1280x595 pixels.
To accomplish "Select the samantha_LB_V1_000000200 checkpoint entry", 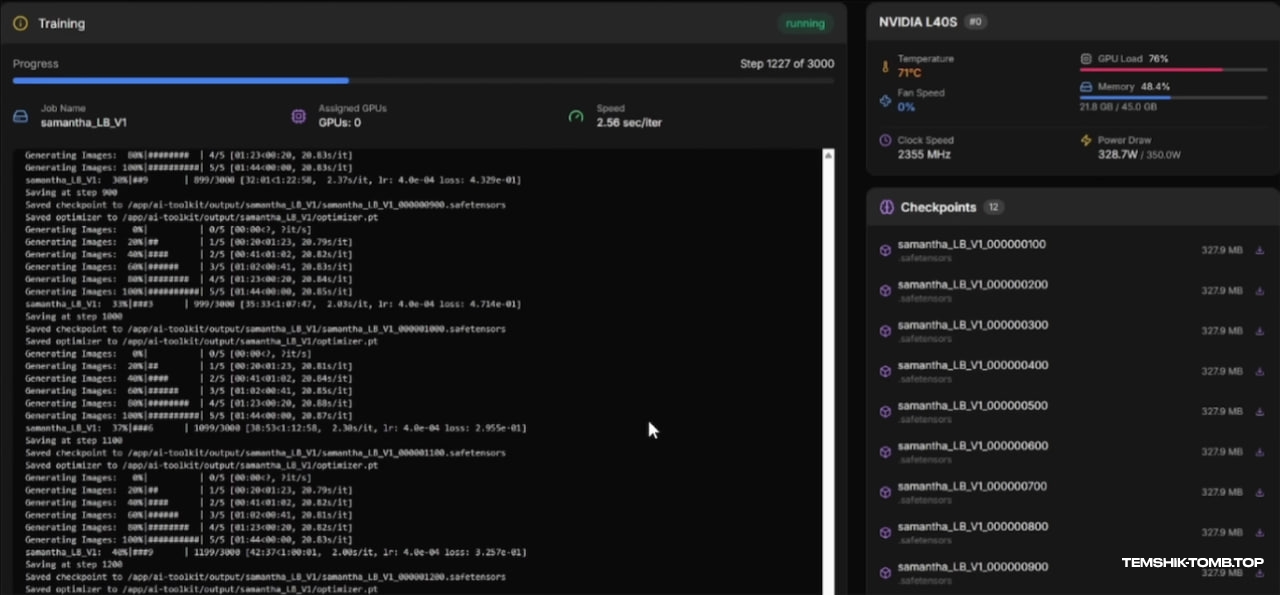I will pos(972,285).
